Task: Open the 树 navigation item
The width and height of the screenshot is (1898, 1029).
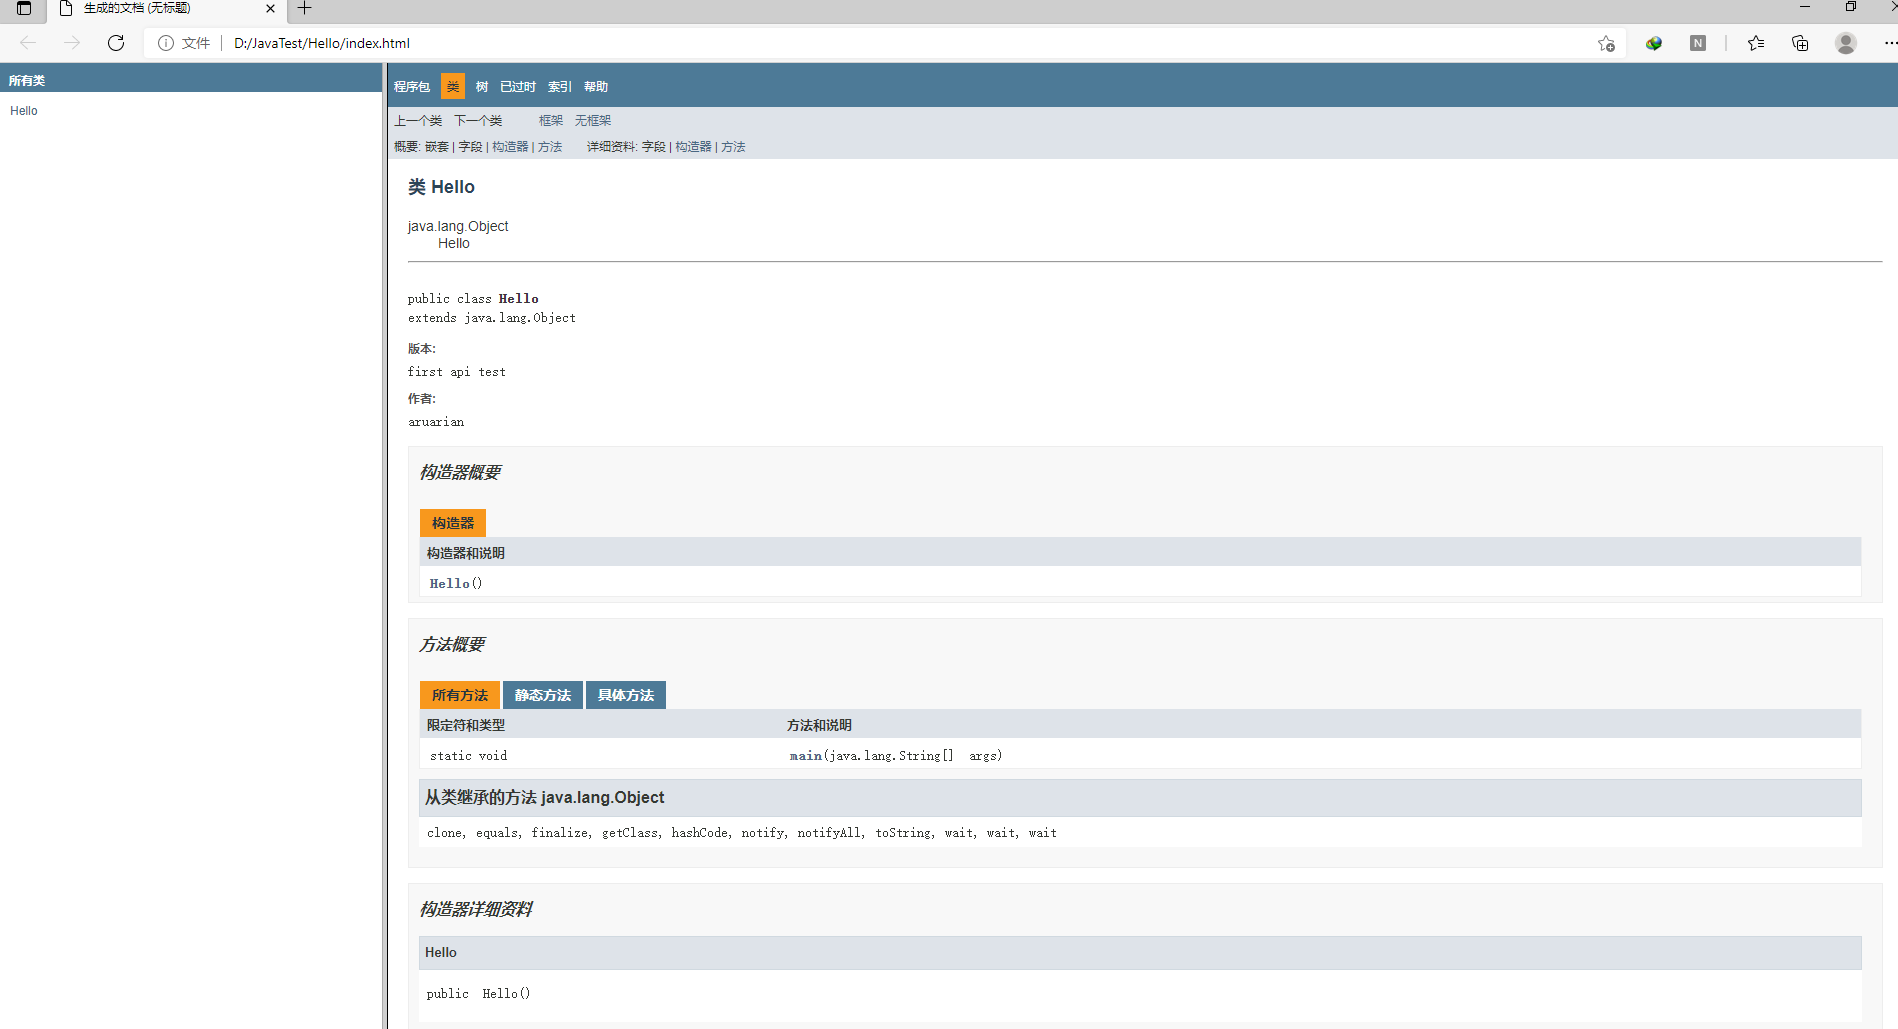Action: [482, 87]
